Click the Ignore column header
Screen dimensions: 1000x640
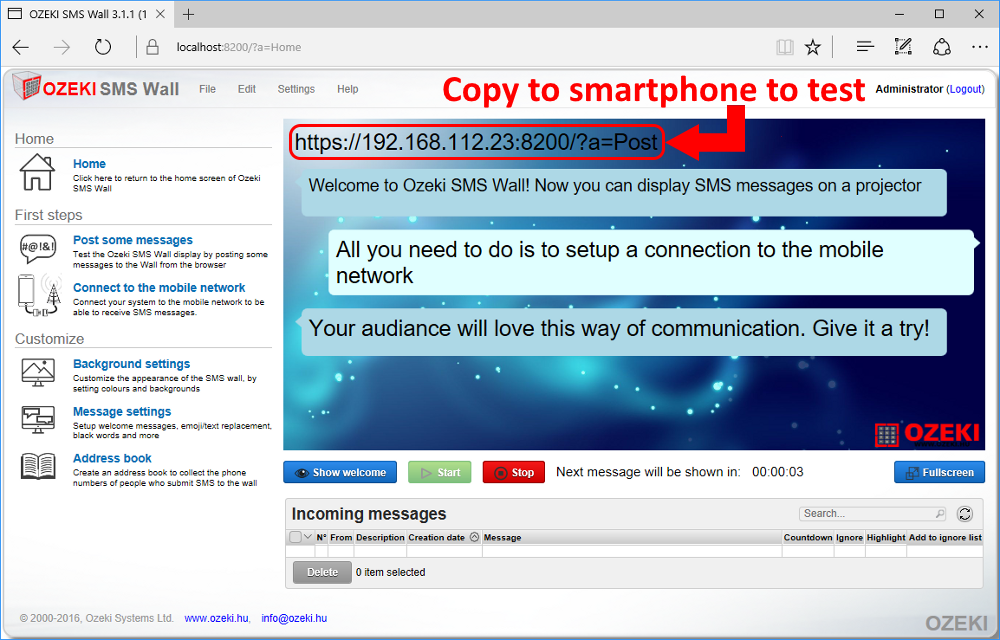click(849, 537)
